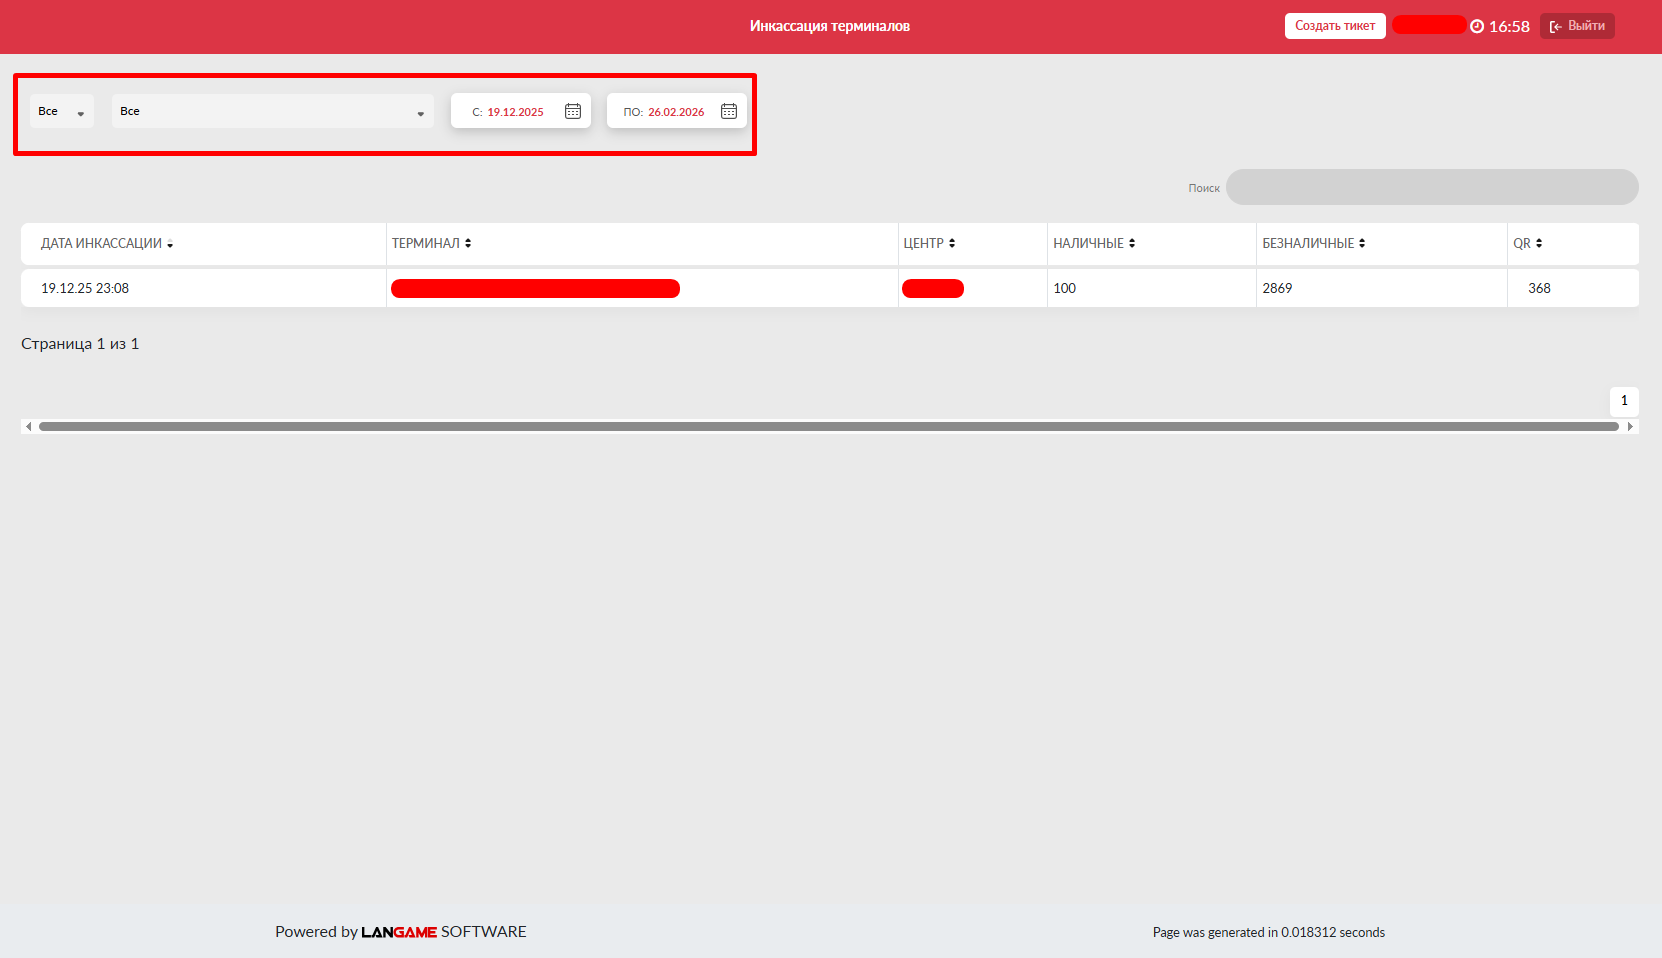1662x958 pixels.
Task: Click the Поиск search field
Action: [x=1431, y=187]
